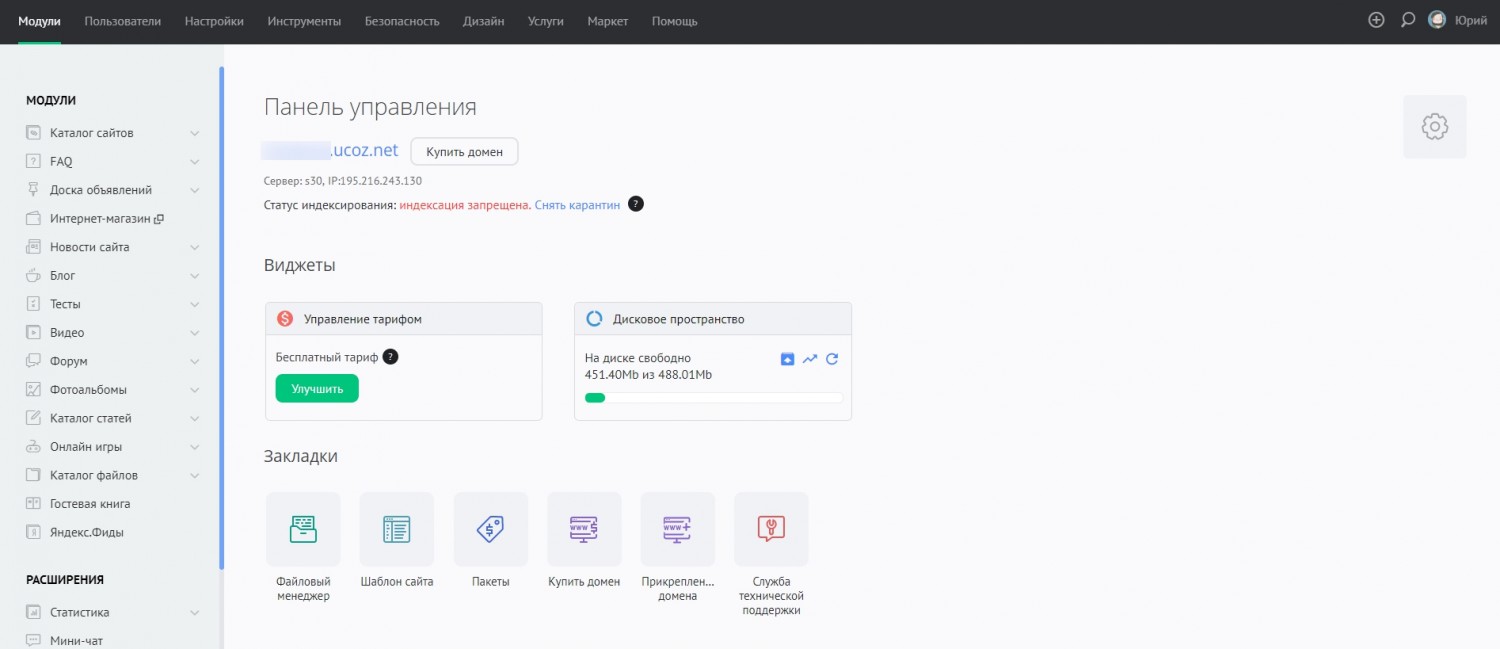
Task: Click the Пакеты price tag icon
Action: [x=490, y=529]
